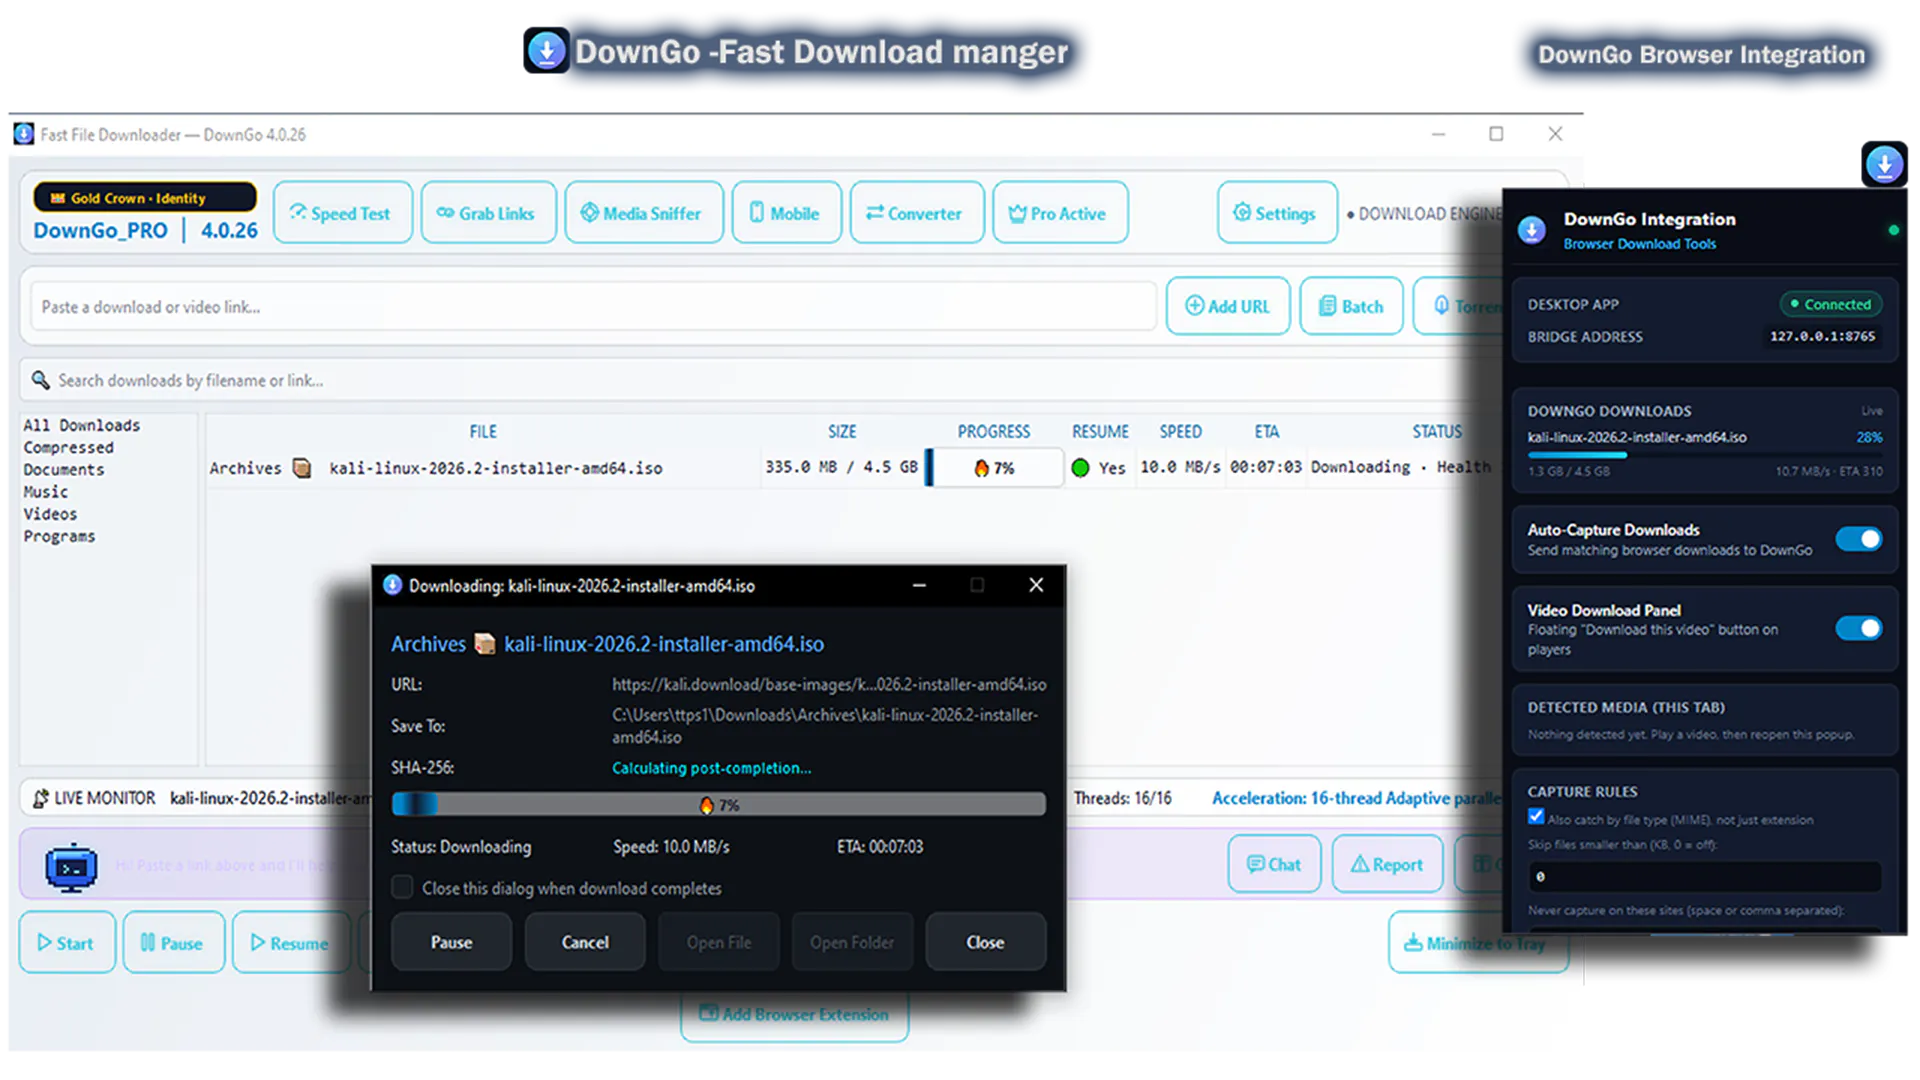Sort by the PROGRESS column header
This screenshot has width=1920, height=1080.
(993, 431)
